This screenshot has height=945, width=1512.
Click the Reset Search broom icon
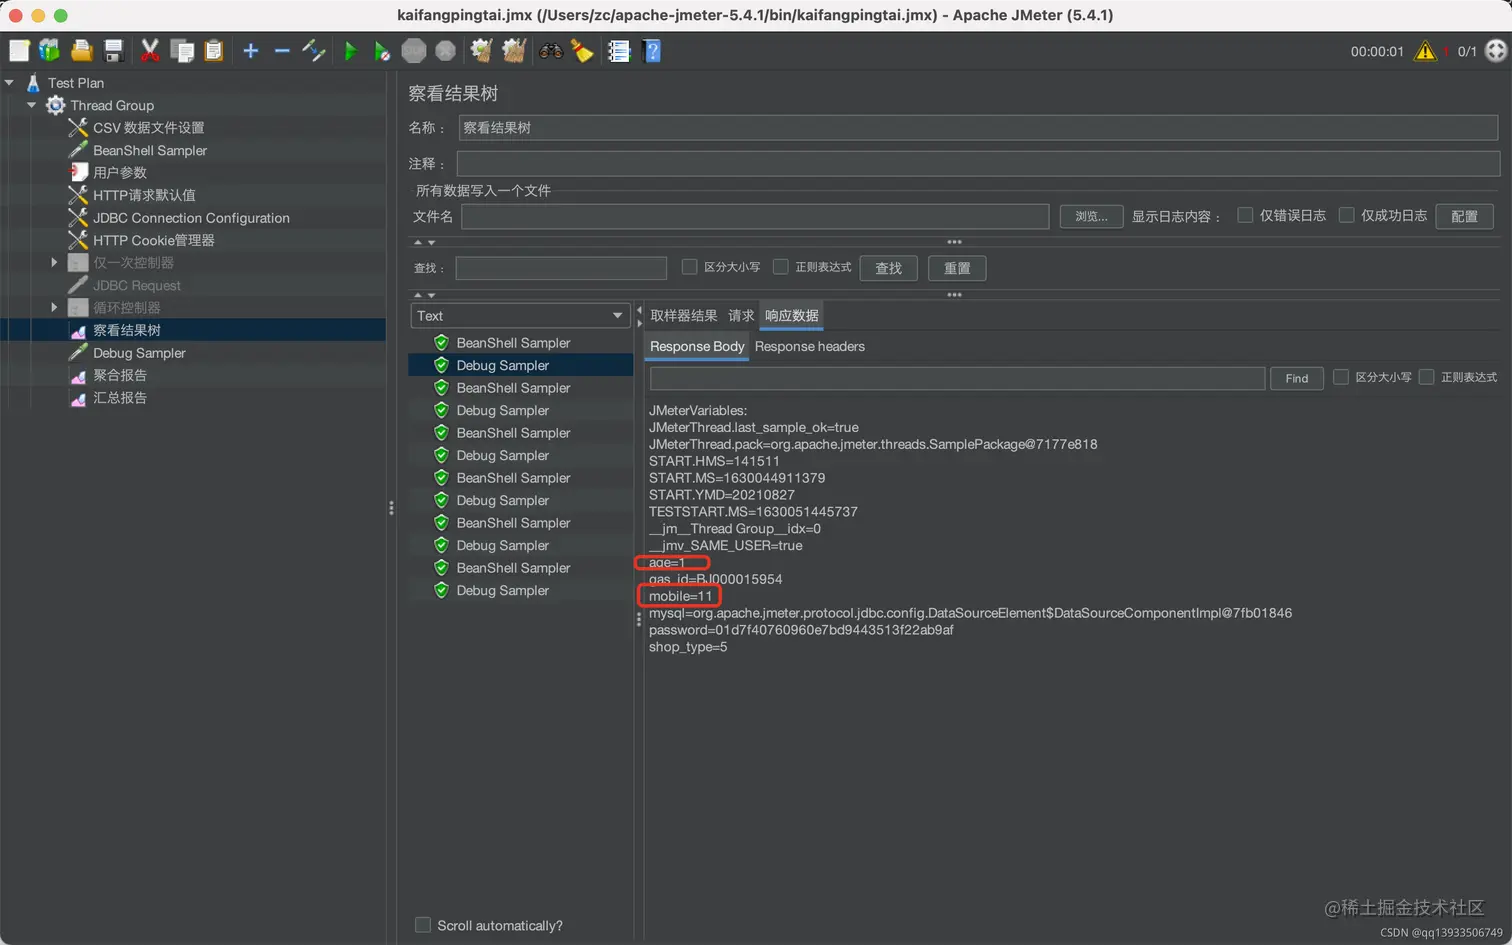[x=582, y=50]
